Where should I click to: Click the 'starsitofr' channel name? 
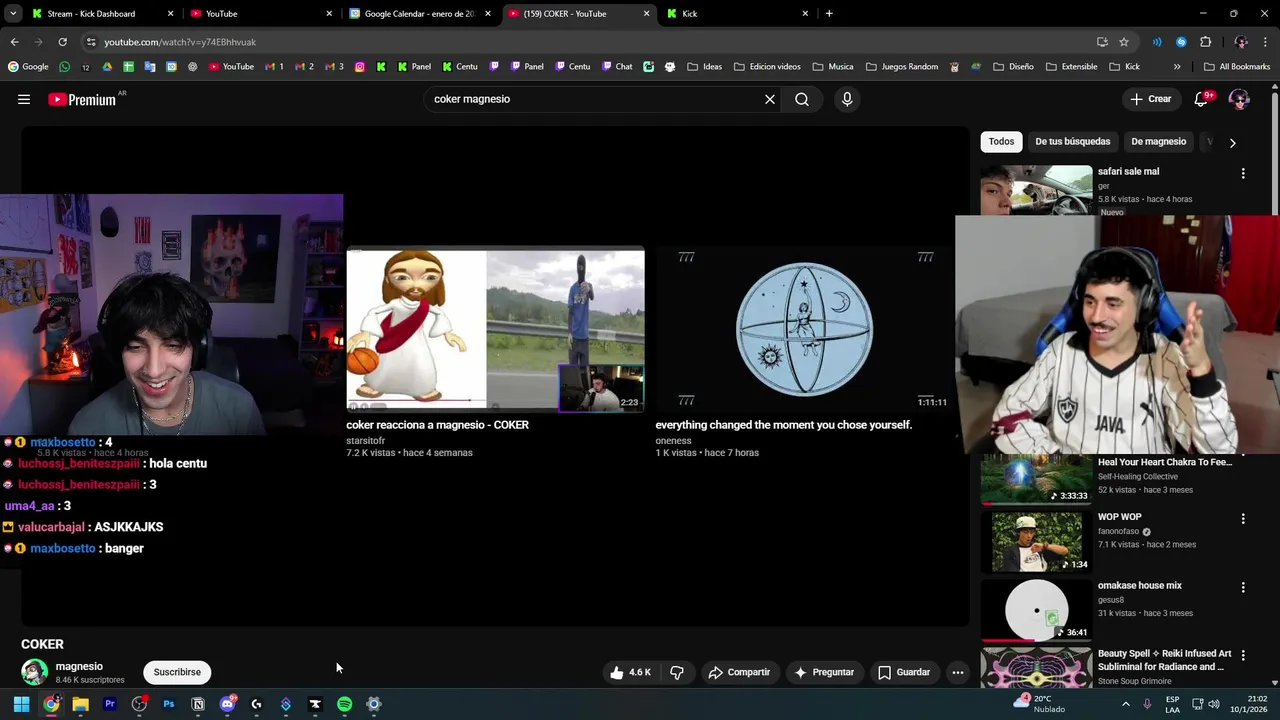point(365,441)
